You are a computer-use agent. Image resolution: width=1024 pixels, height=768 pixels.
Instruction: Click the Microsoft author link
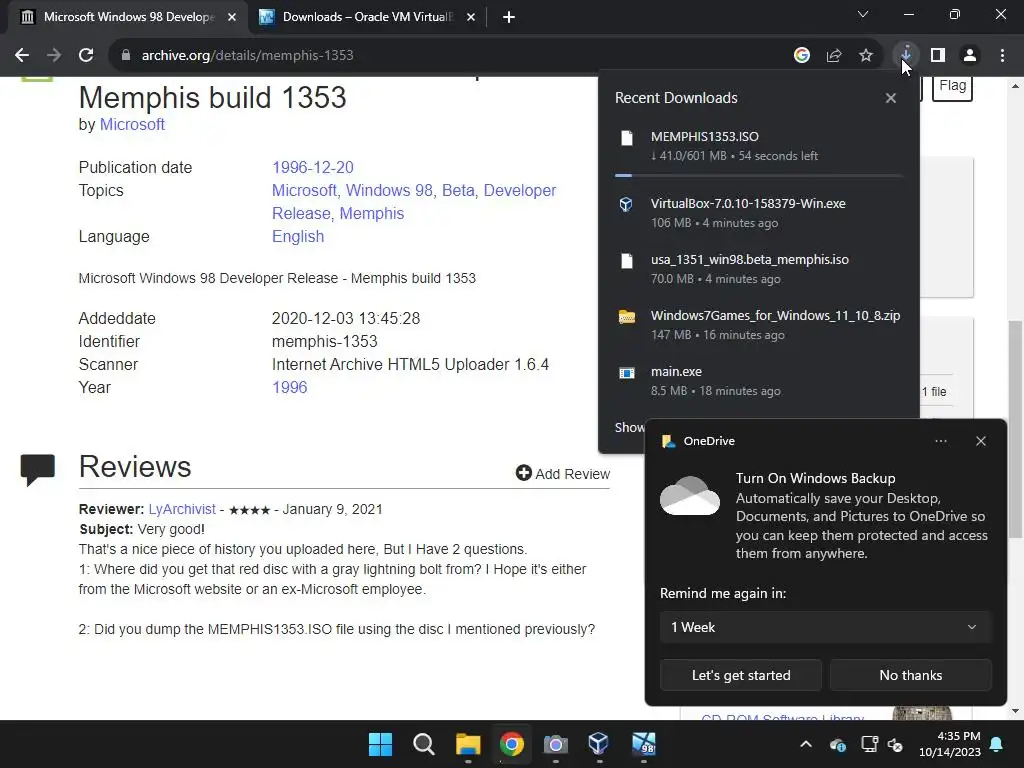coord(132,124)
